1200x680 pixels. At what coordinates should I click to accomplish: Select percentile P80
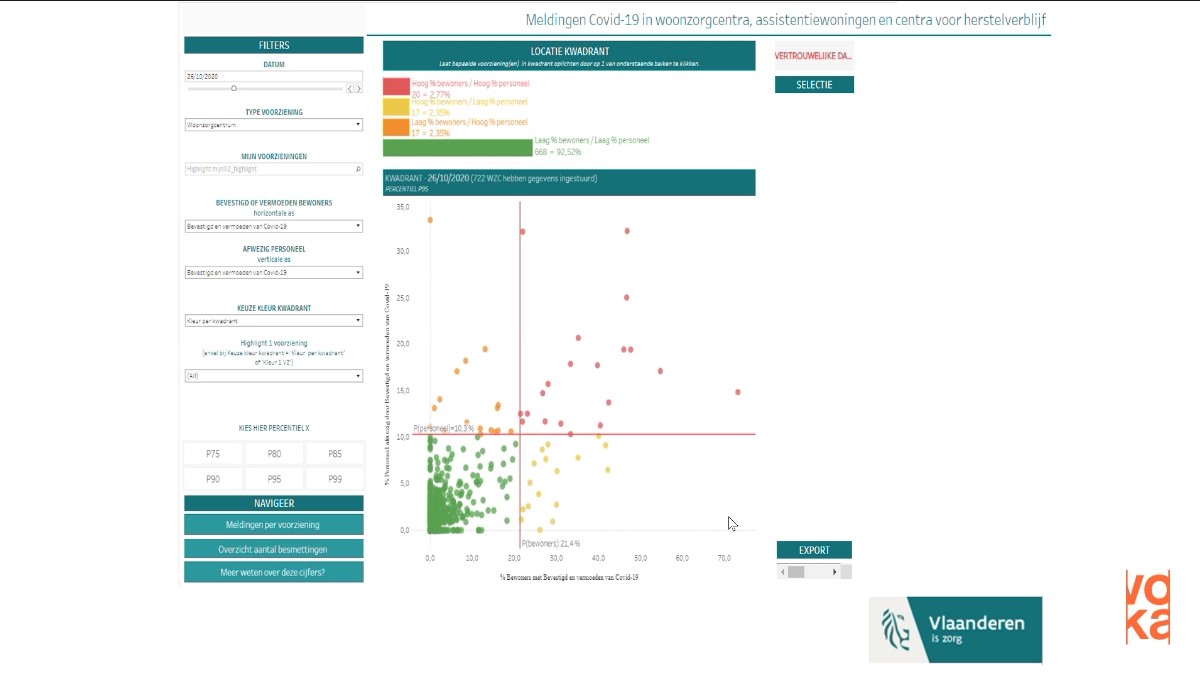274,454
